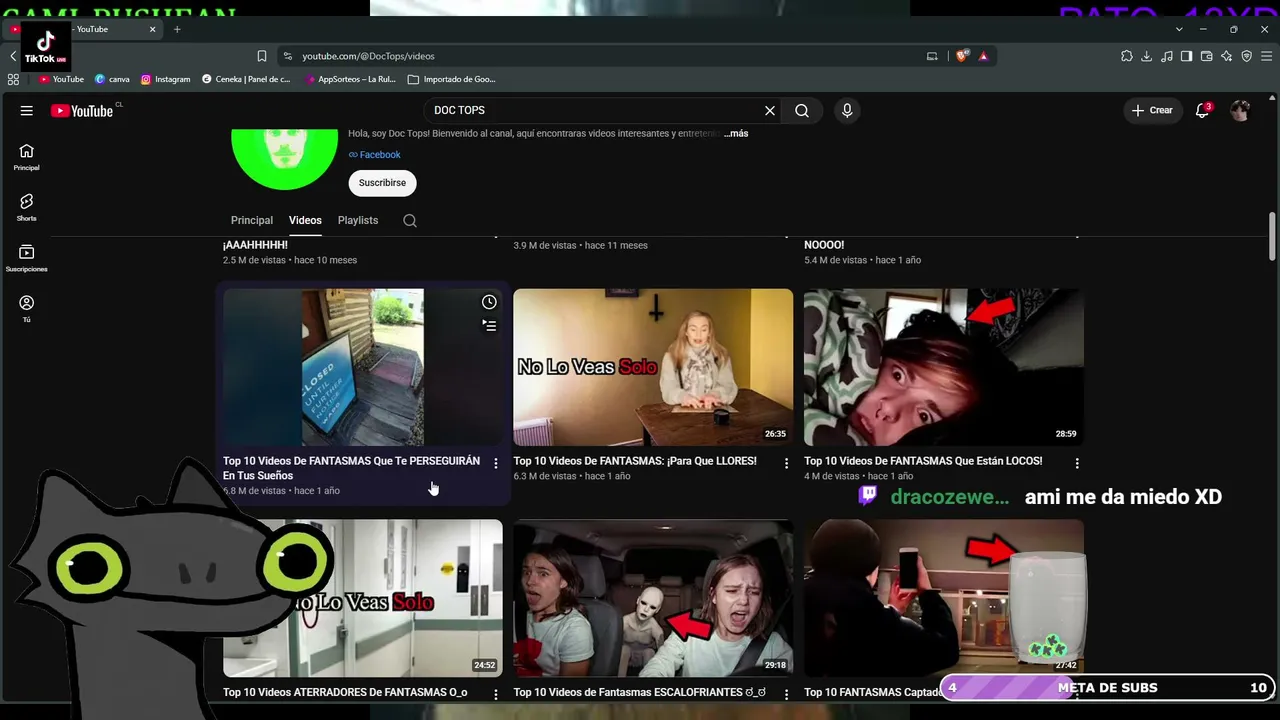The width and height of the screenshot is (1280, 720).
Task: Open the browser downloads icon
Action: (1147, 56)
